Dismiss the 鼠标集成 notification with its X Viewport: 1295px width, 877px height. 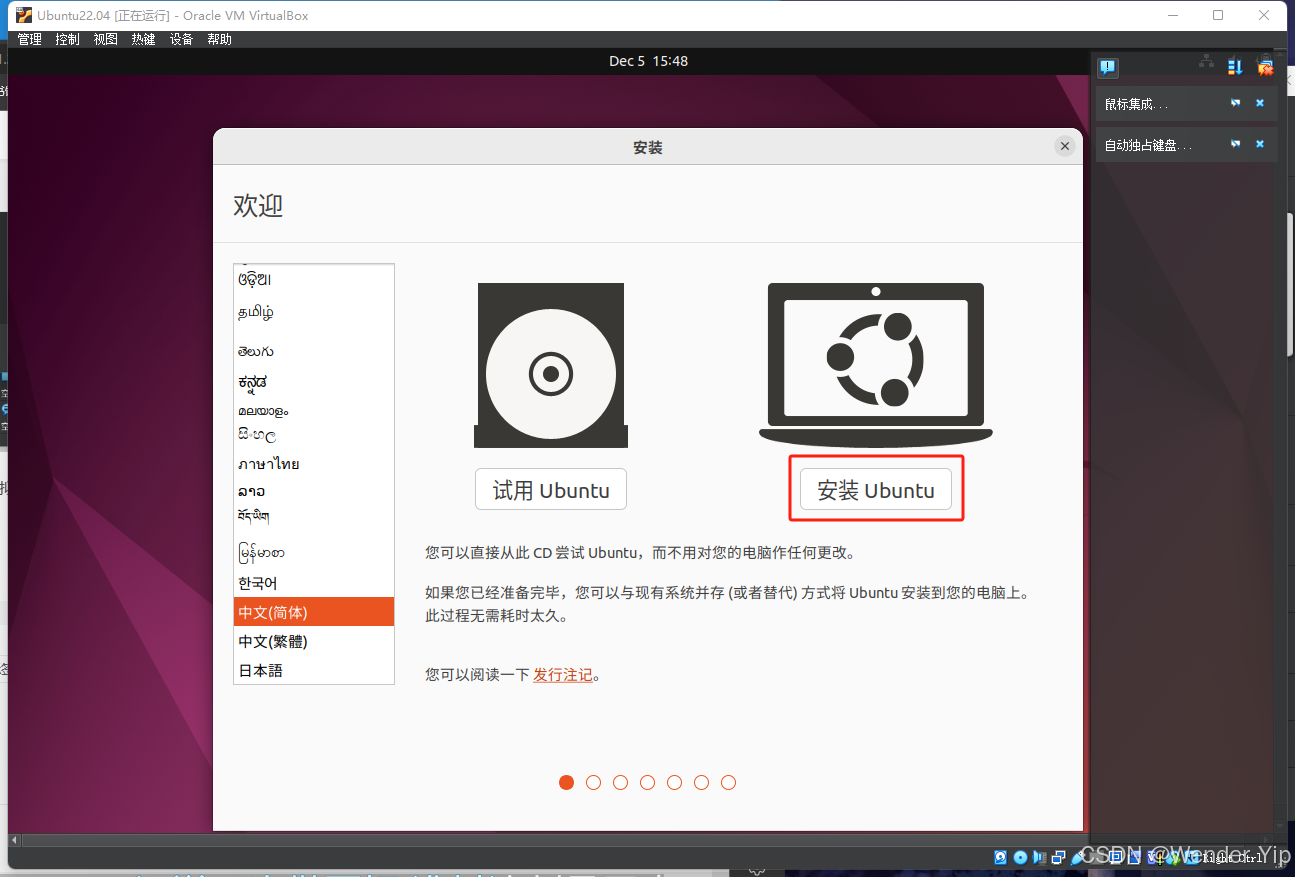(1260, 103)
